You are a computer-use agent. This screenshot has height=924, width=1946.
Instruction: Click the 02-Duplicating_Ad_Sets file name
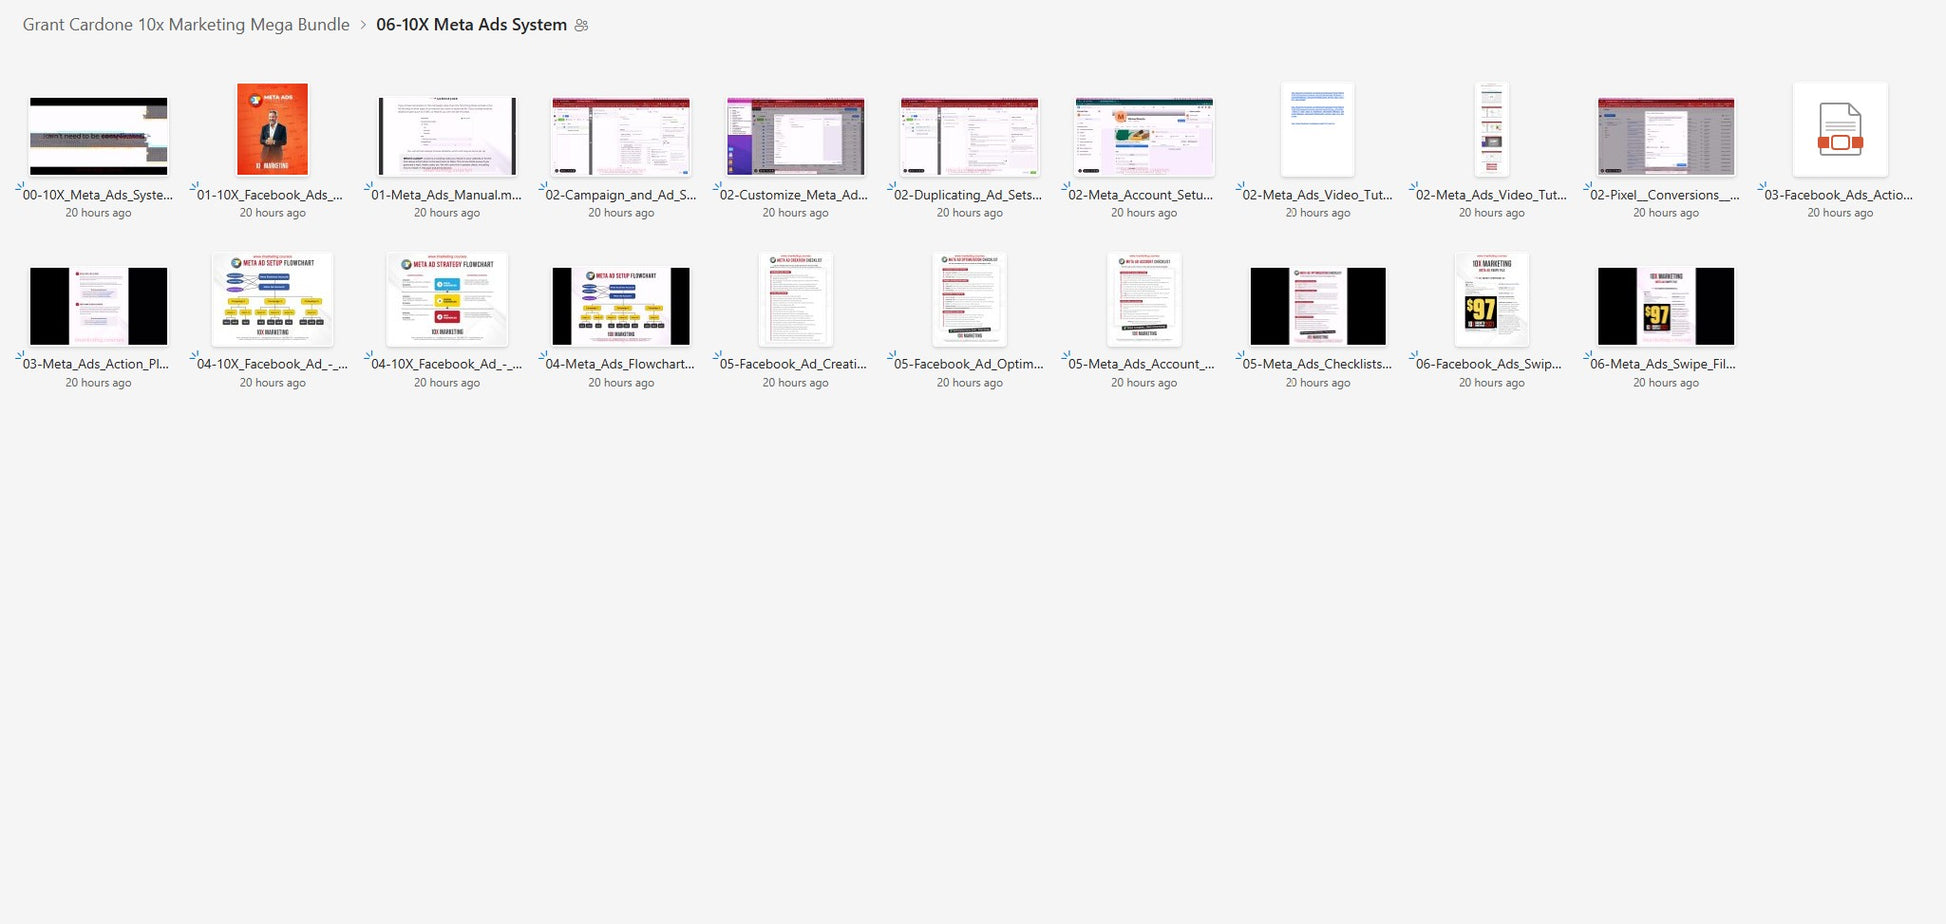[968, 195]
